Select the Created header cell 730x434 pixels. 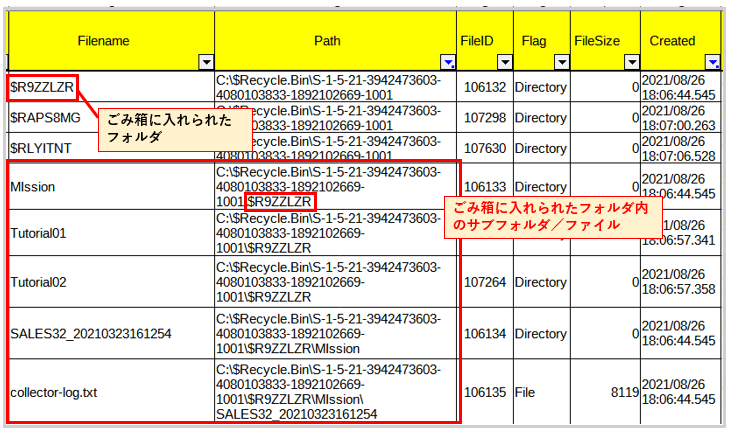(681, 41)
